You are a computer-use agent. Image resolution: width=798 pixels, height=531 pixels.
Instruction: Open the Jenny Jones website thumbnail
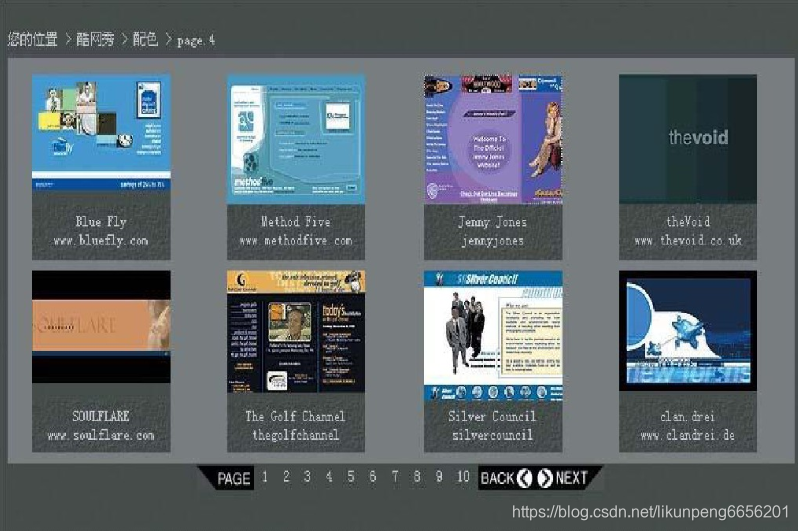pos(493,139)
